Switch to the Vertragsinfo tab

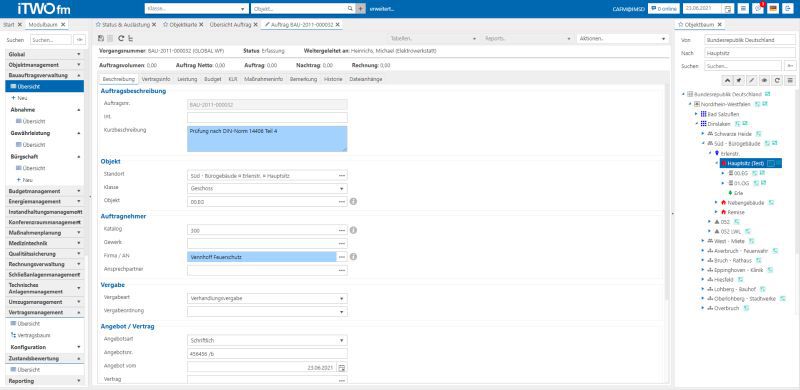tap(156, 79)
